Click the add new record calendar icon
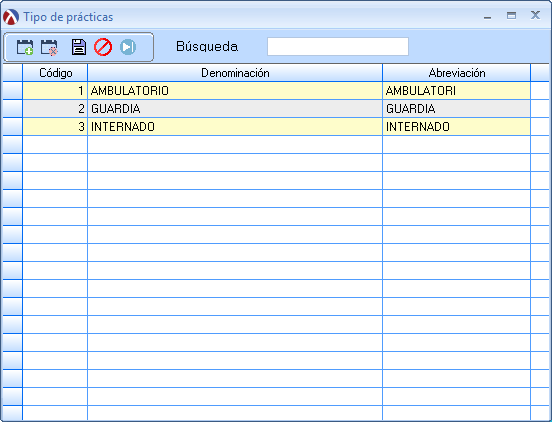The height and width of the screenshot is (422, 552). (x=25, y=47)
